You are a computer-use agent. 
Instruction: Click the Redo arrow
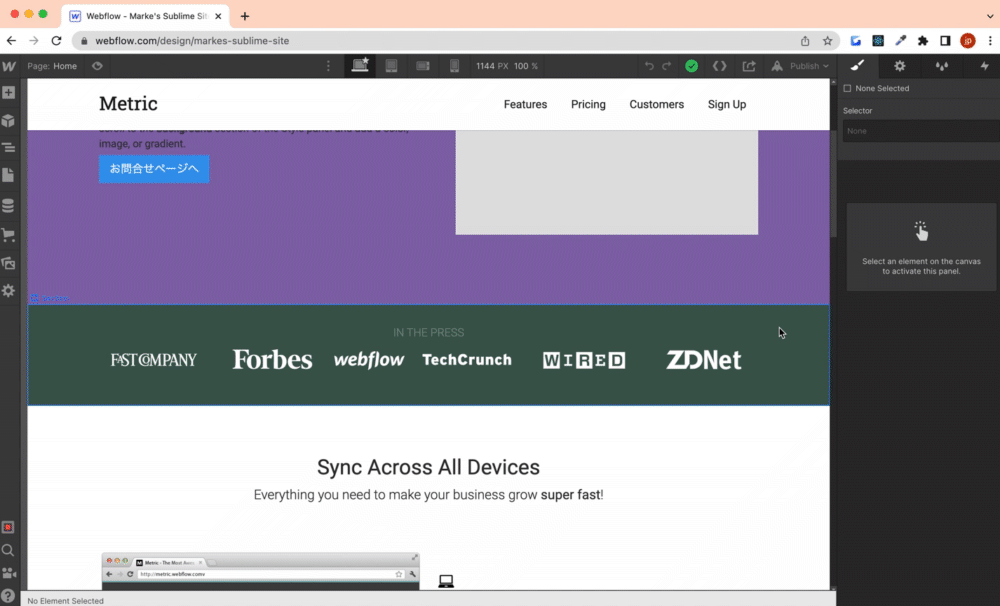[x=666, y=66]
